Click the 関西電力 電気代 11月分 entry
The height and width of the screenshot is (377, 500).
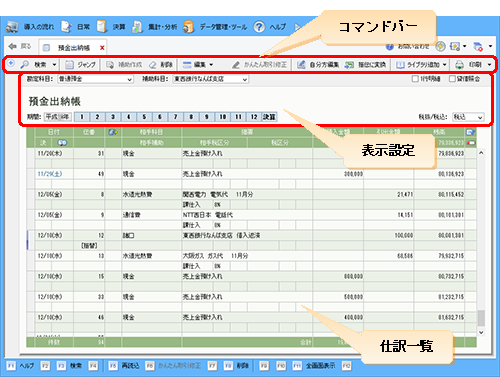[218, 194]
